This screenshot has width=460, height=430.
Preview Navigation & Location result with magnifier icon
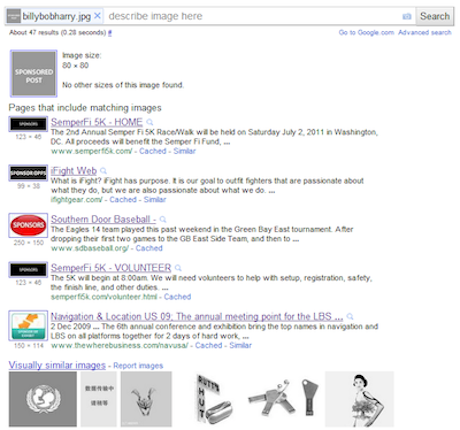(350, 317)
